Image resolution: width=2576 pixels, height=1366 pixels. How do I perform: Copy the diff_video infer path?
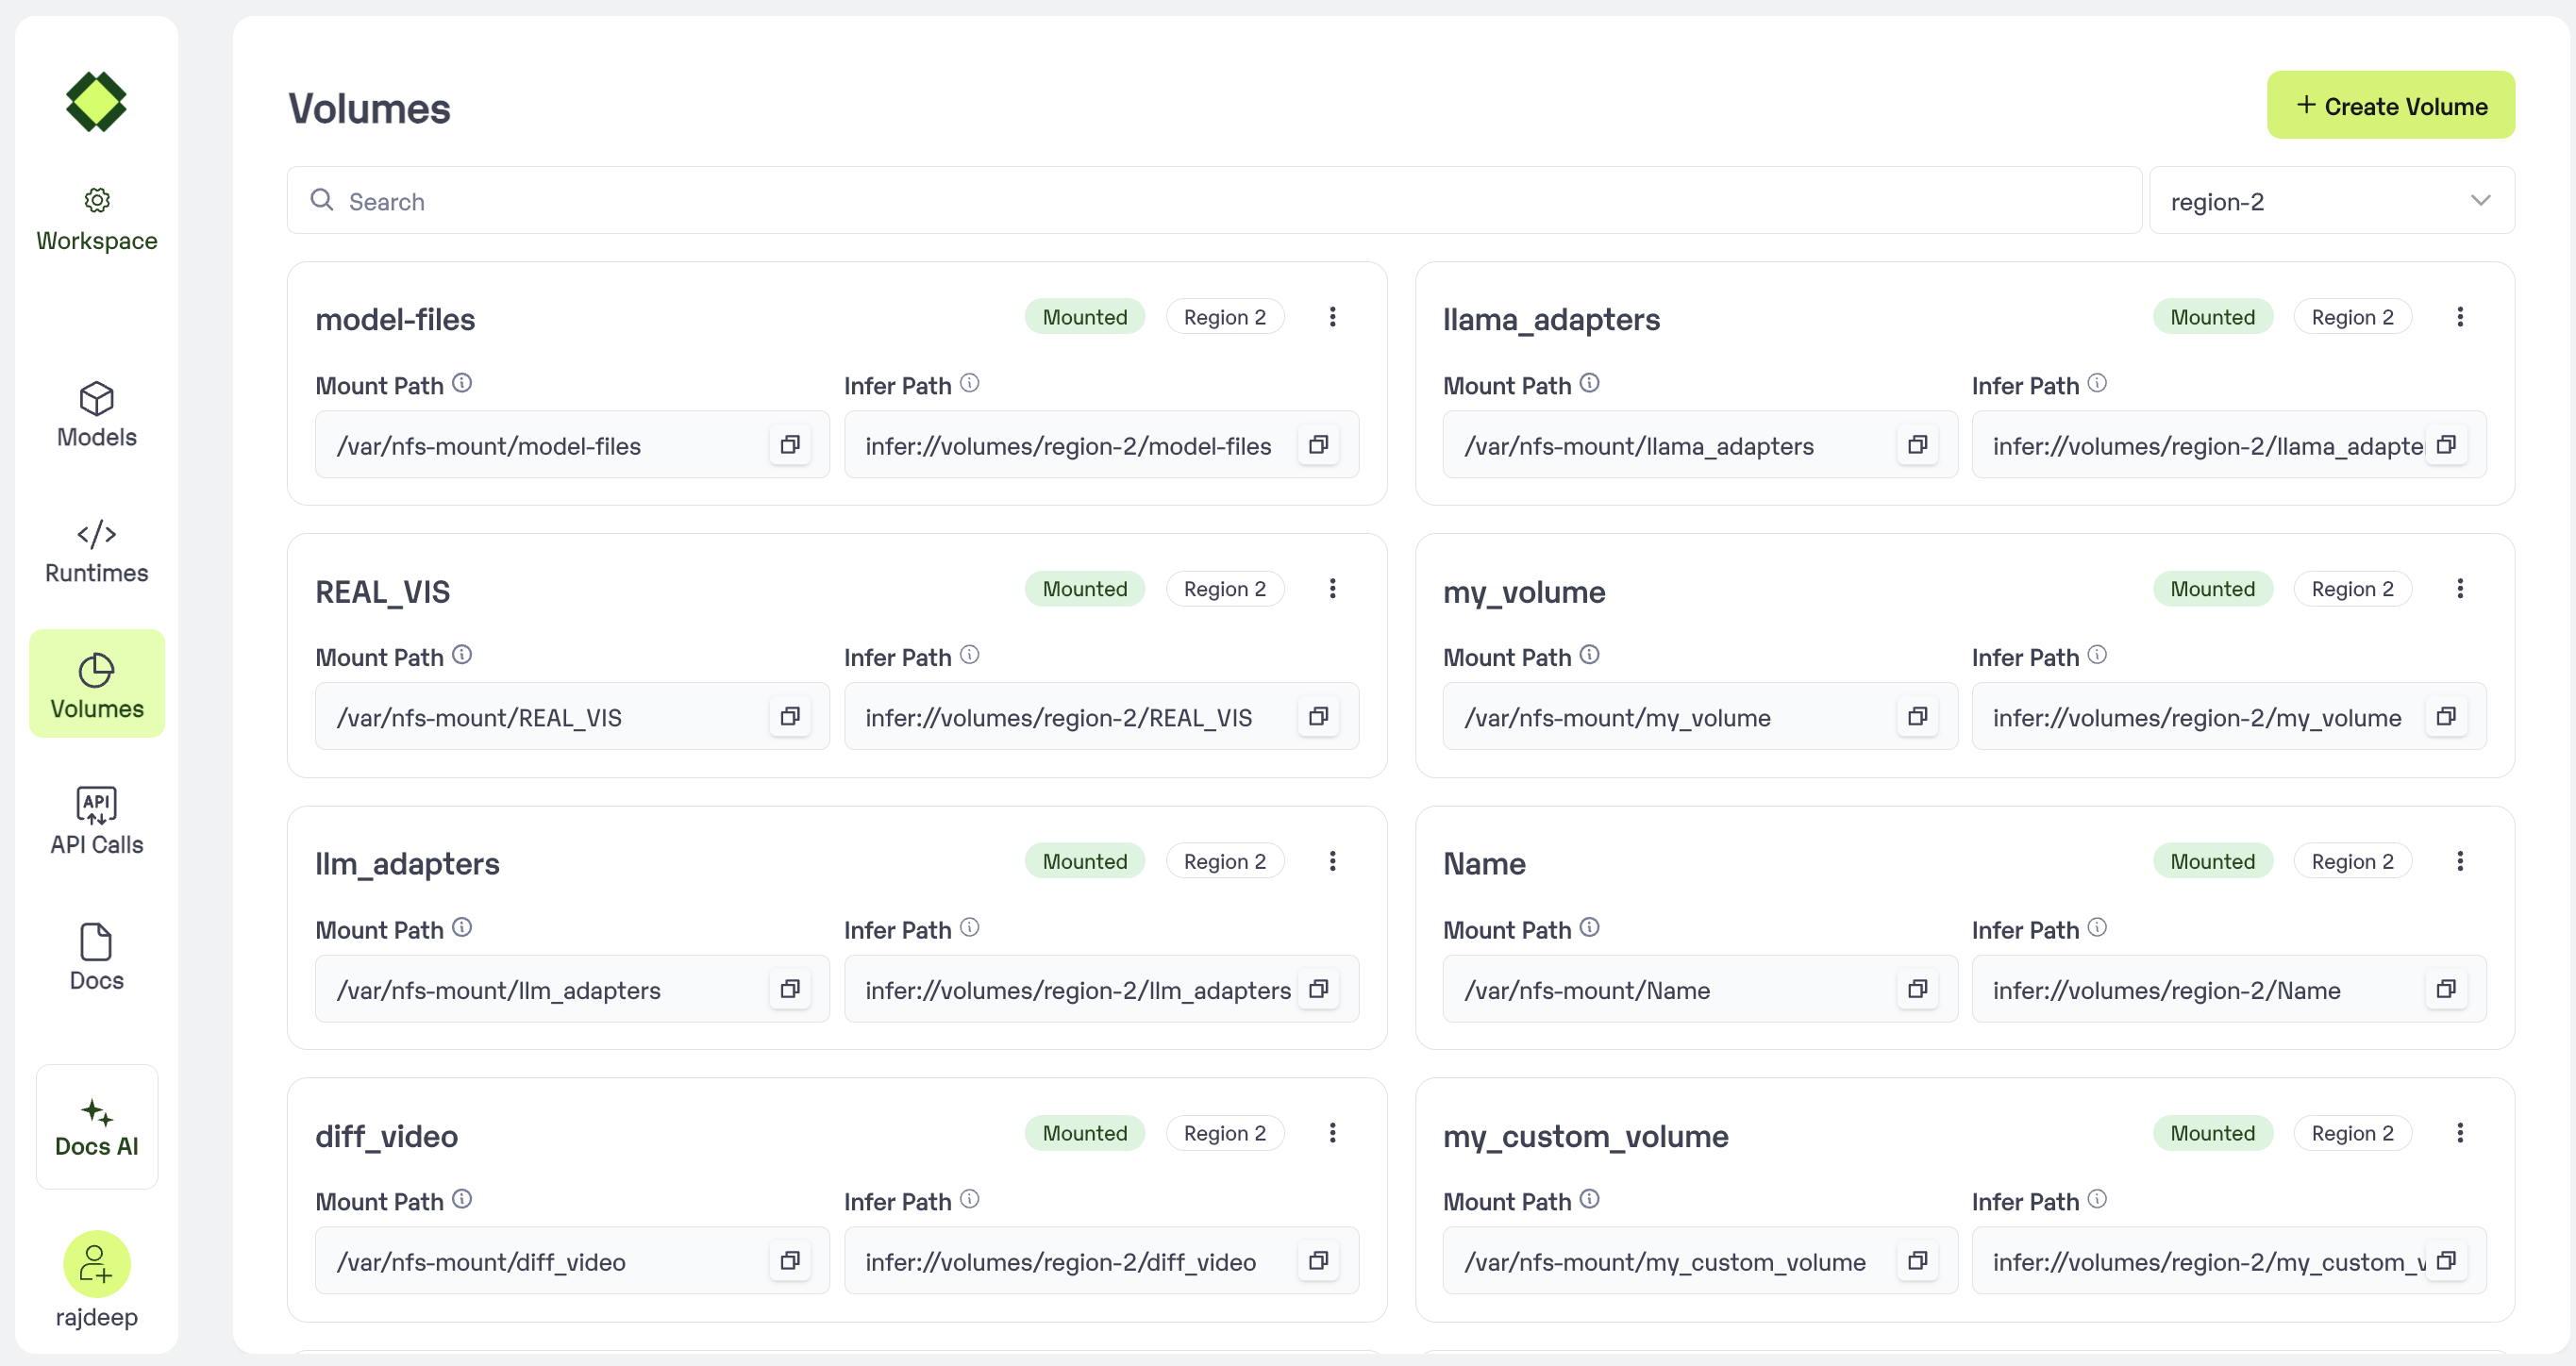point(1318,1261)
